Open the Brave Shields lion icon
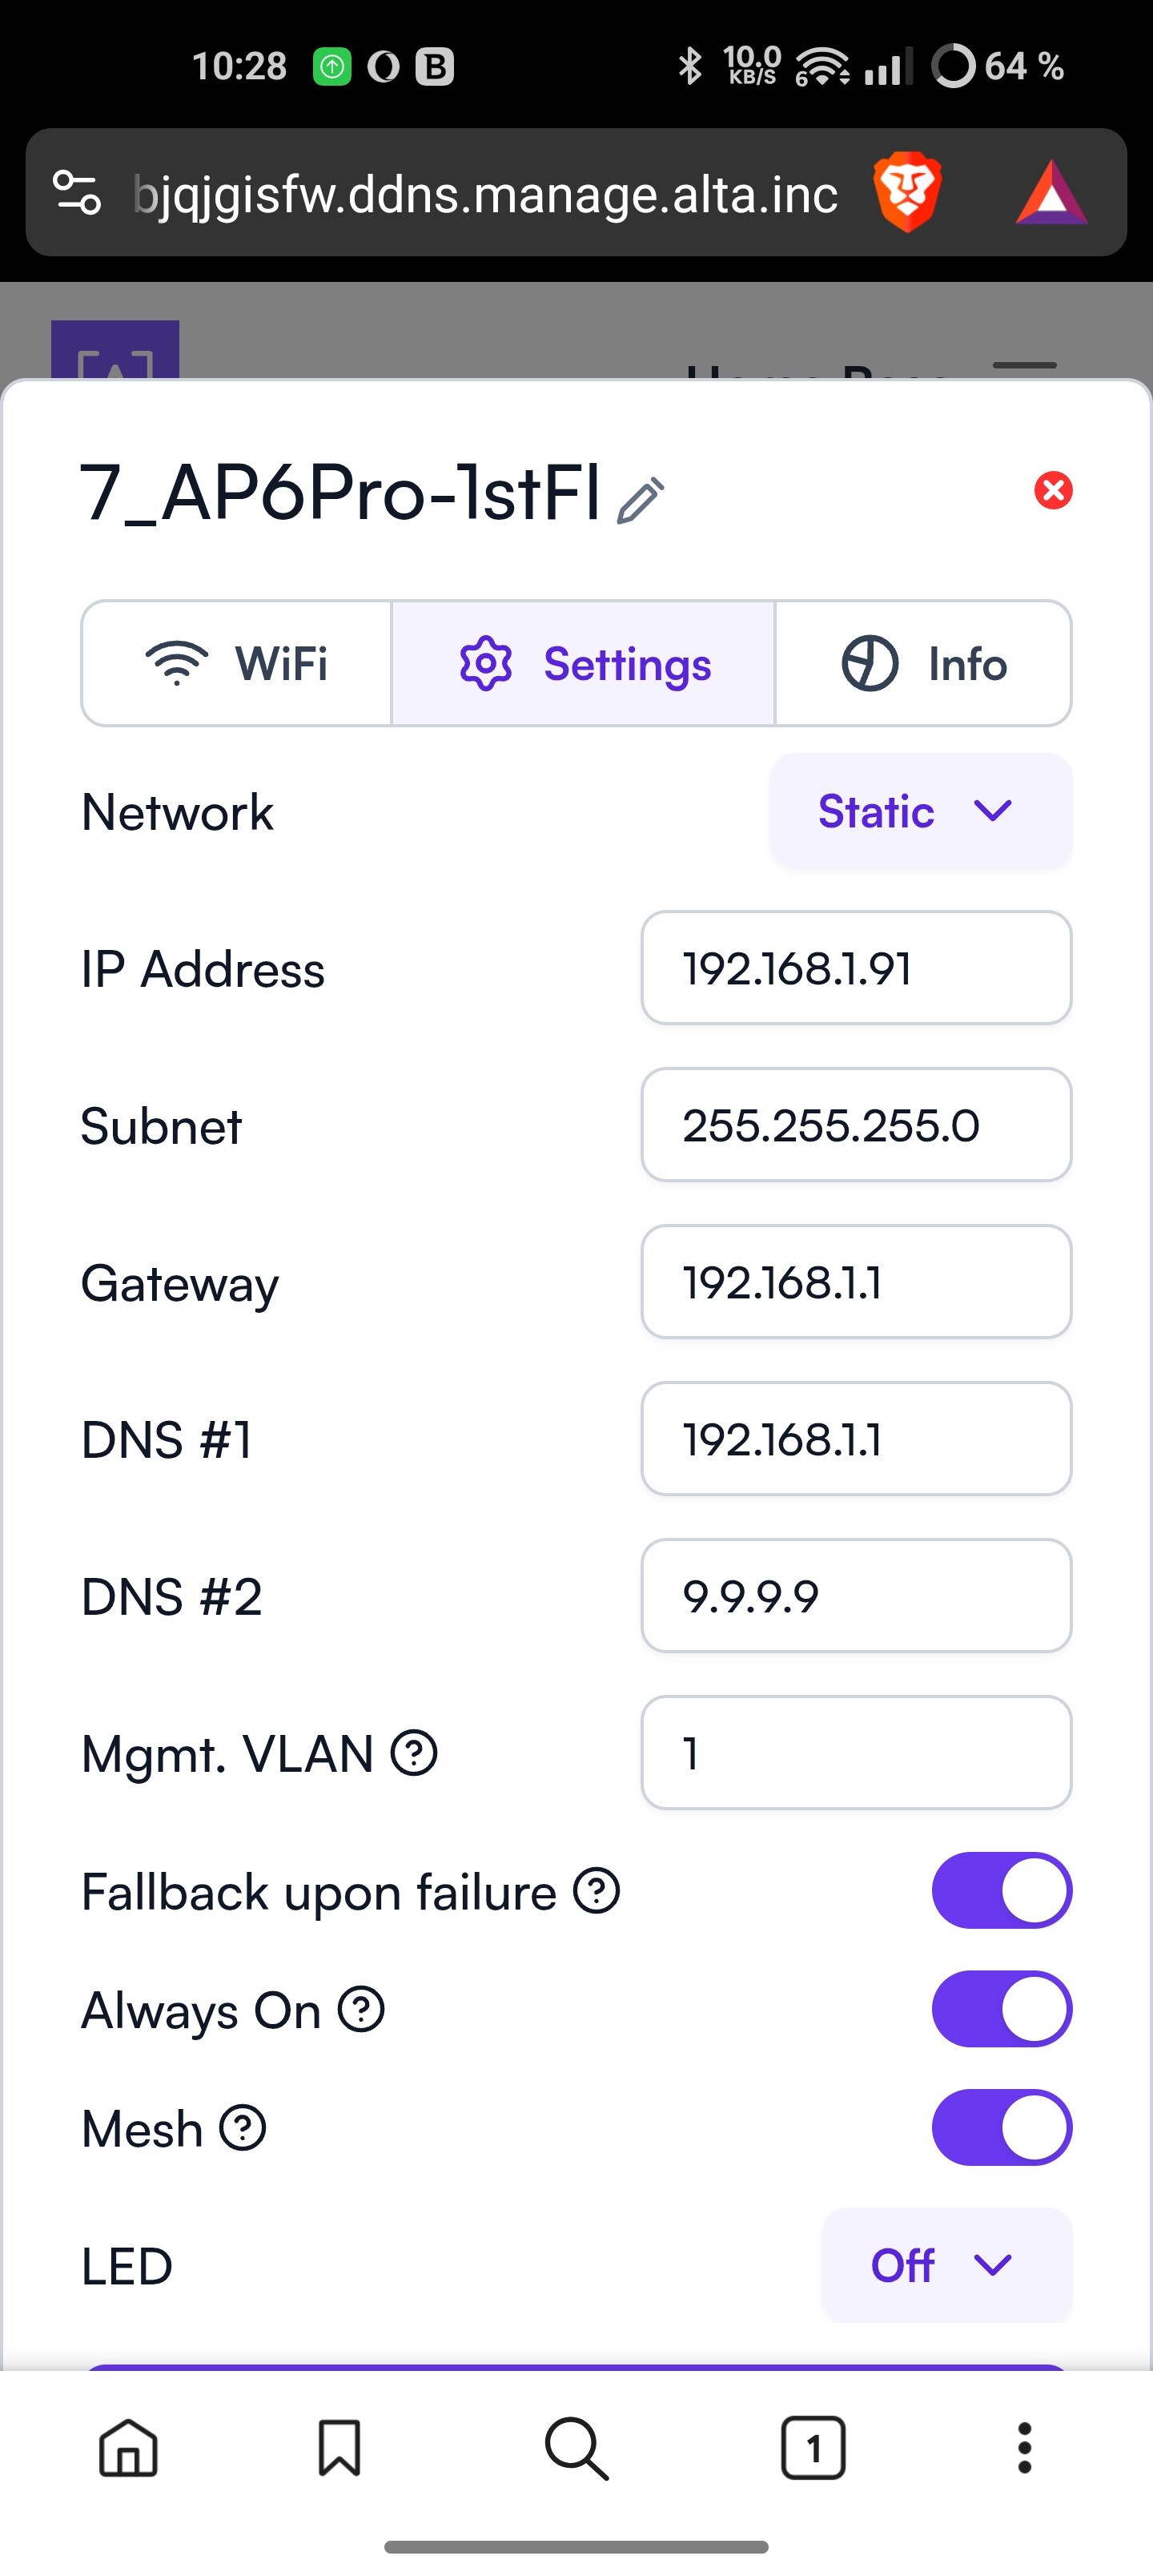Viewport: 1153px width, 2576px height. pos(907,193)
